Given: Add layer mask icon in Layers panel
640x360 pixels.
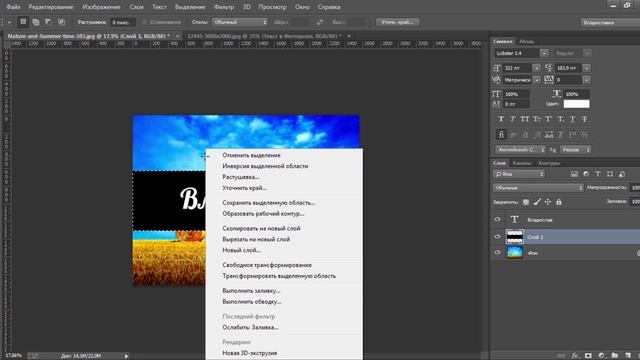Looking at the screenshot, I should pyautogui.click(x=588, y=356).
